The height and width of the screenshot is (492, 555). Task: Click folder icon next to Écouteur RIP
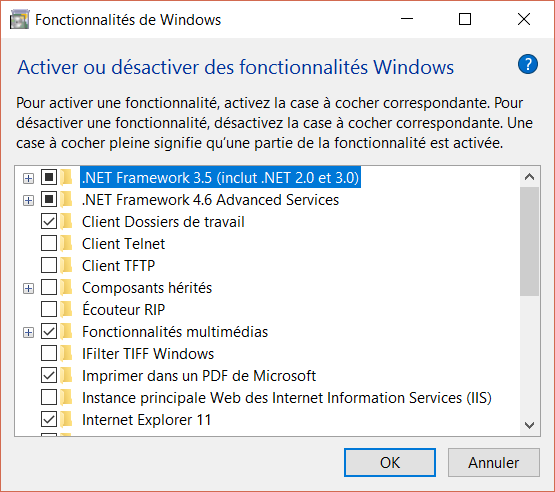tap(66, 309)
